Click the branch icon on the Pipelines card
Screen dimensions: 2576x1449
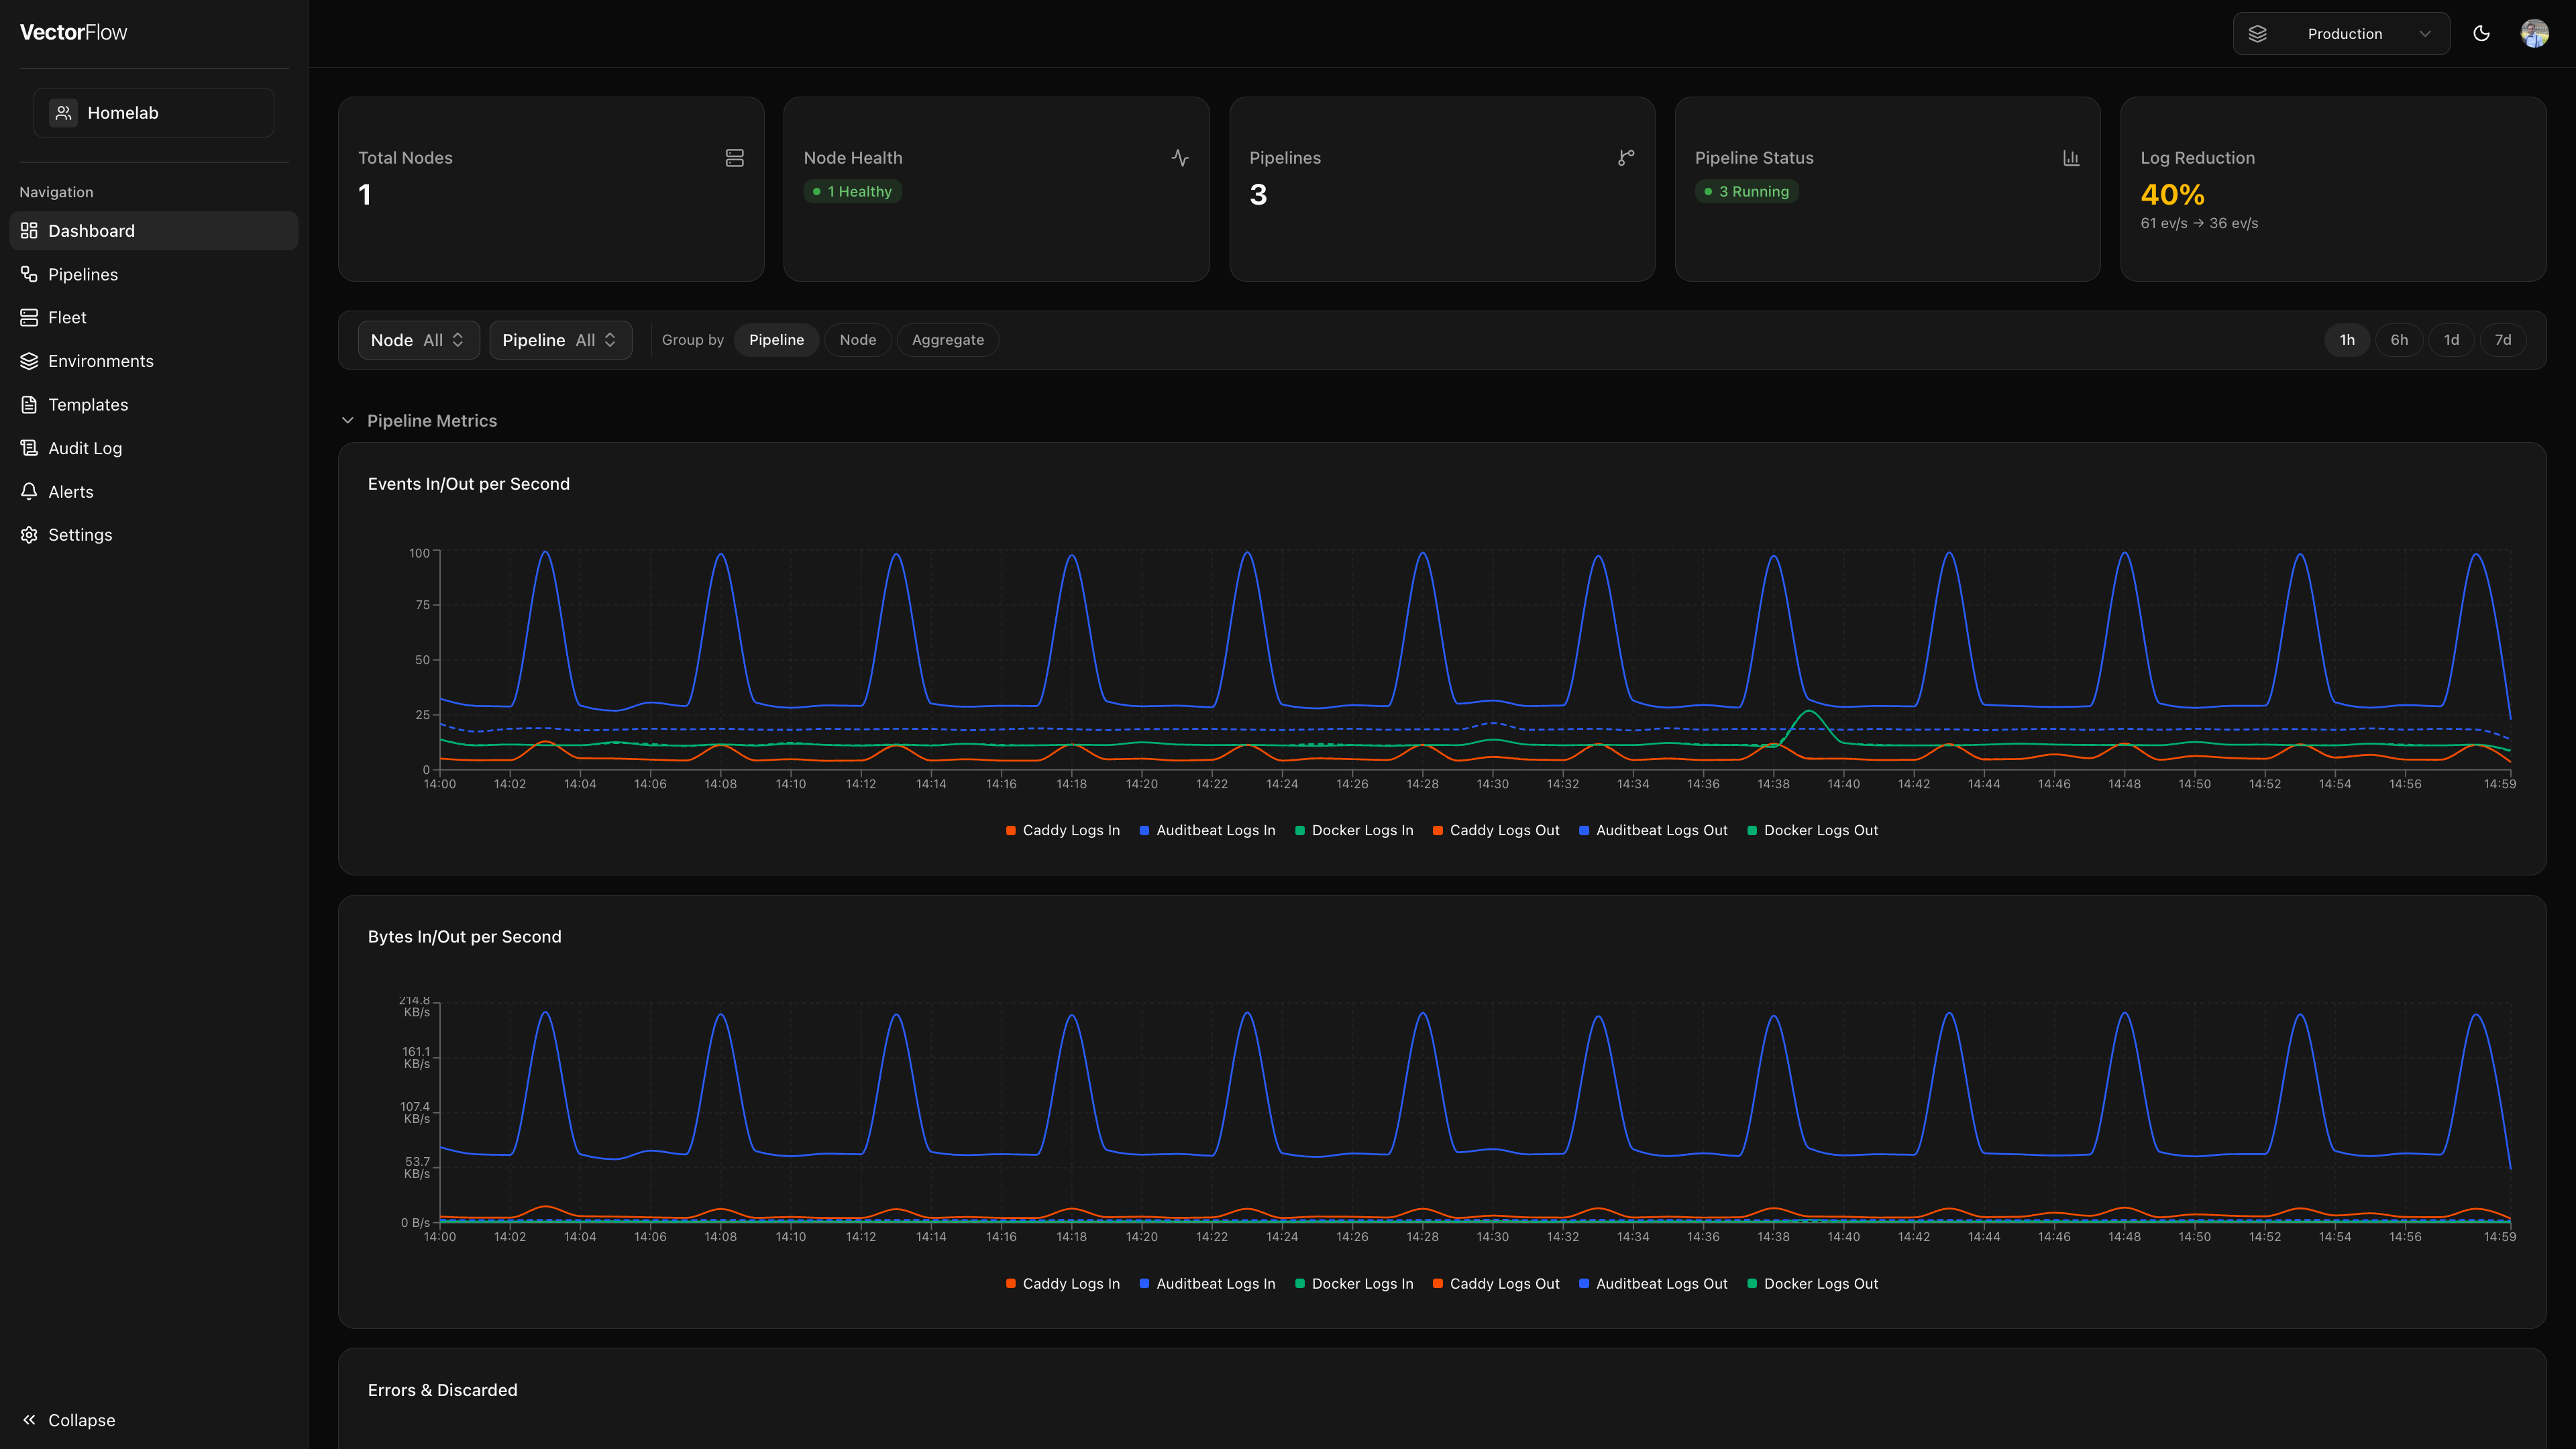(1626, 157)
